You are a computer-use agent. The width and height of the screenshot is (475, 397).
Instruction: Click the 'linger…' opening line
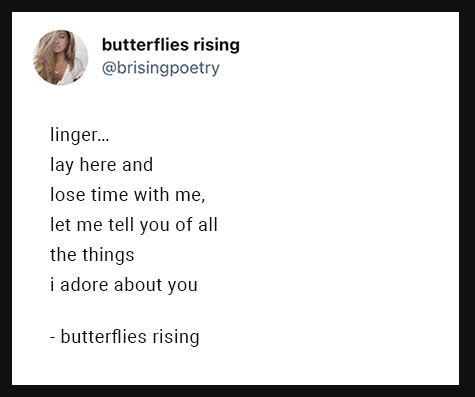pos(80,135)
